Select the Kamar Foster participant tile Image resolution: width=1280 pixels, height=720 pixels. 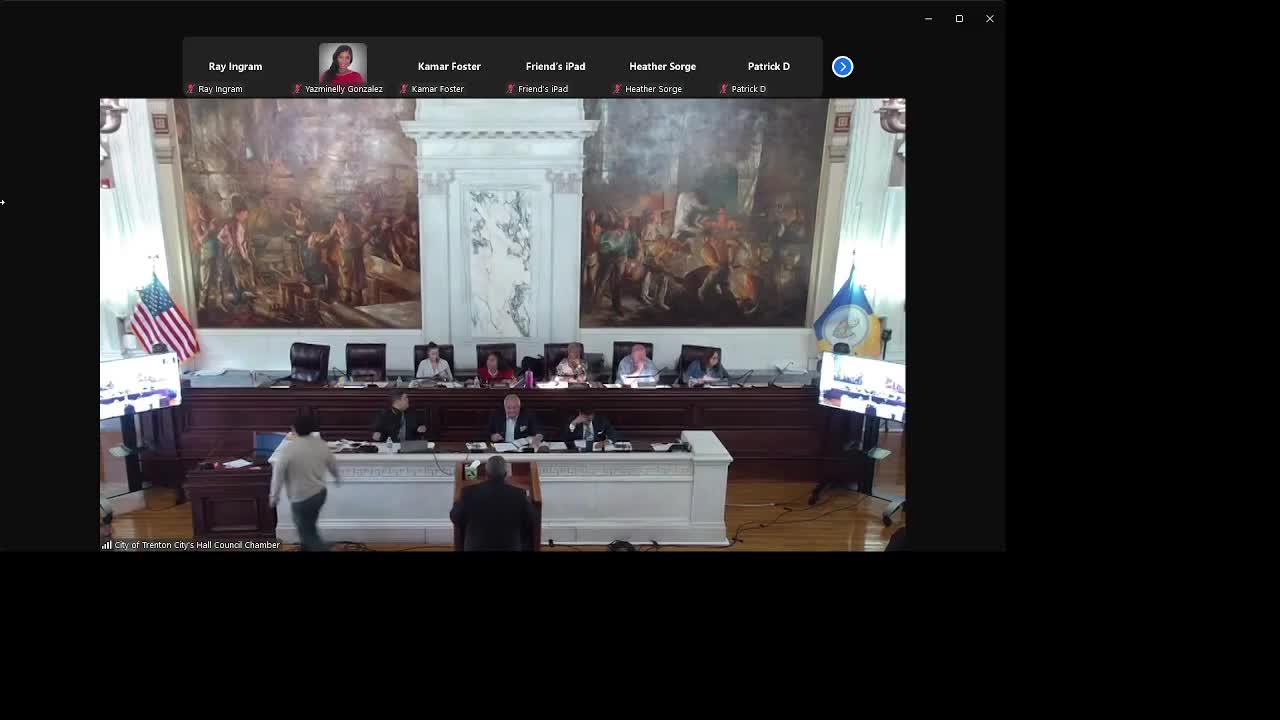point(449,66)
